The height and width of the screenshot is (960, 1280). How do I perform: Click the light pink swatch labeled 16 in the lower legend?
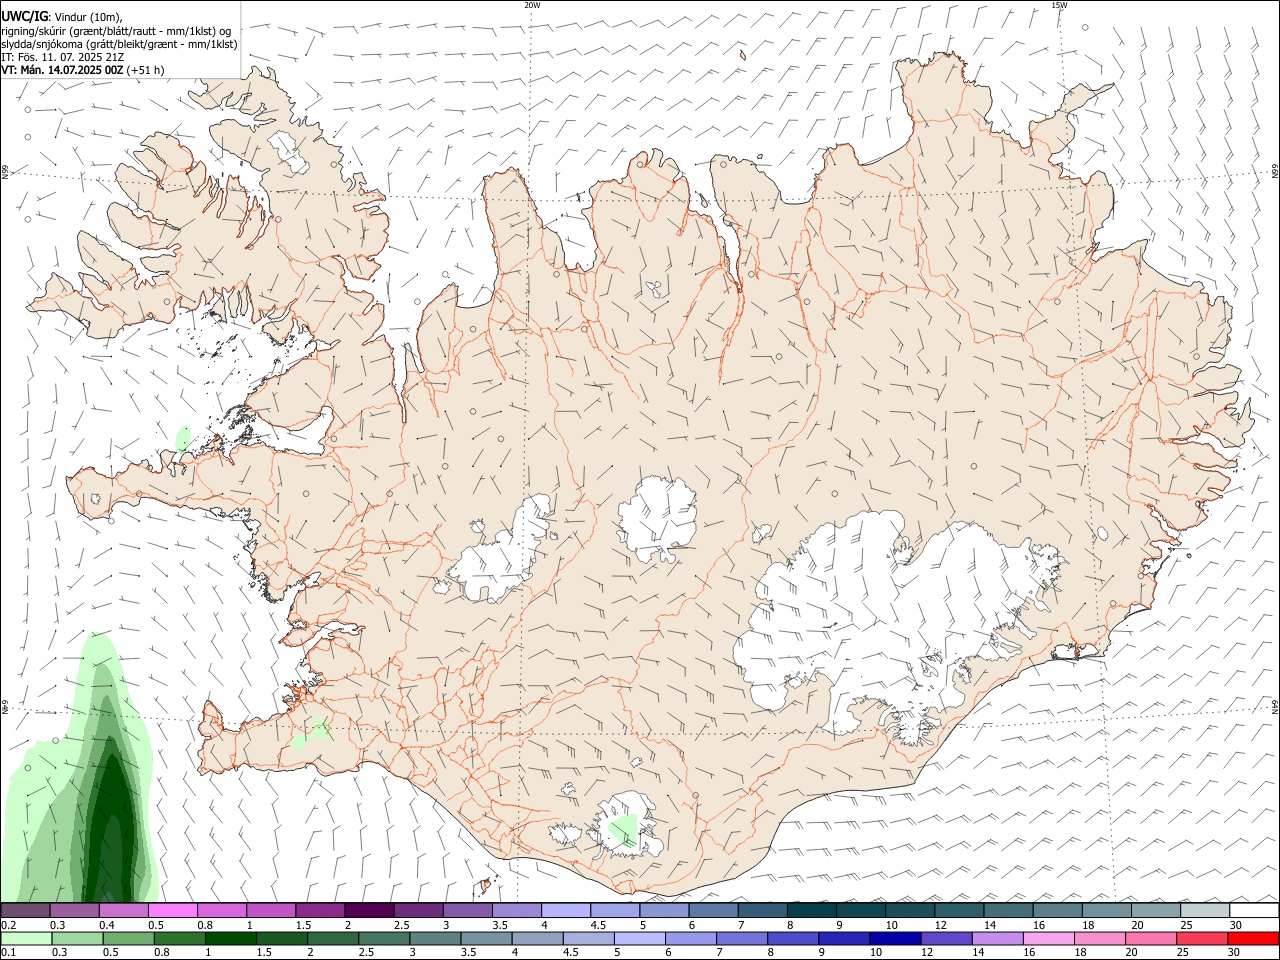1049,938
